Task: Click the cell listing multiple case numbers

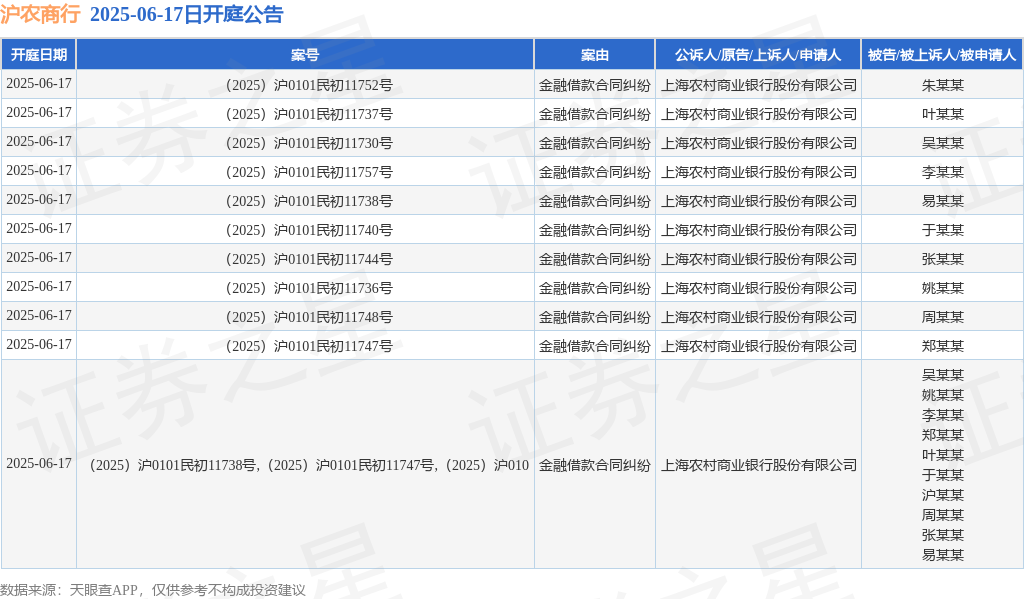Action: click(306, 465)
